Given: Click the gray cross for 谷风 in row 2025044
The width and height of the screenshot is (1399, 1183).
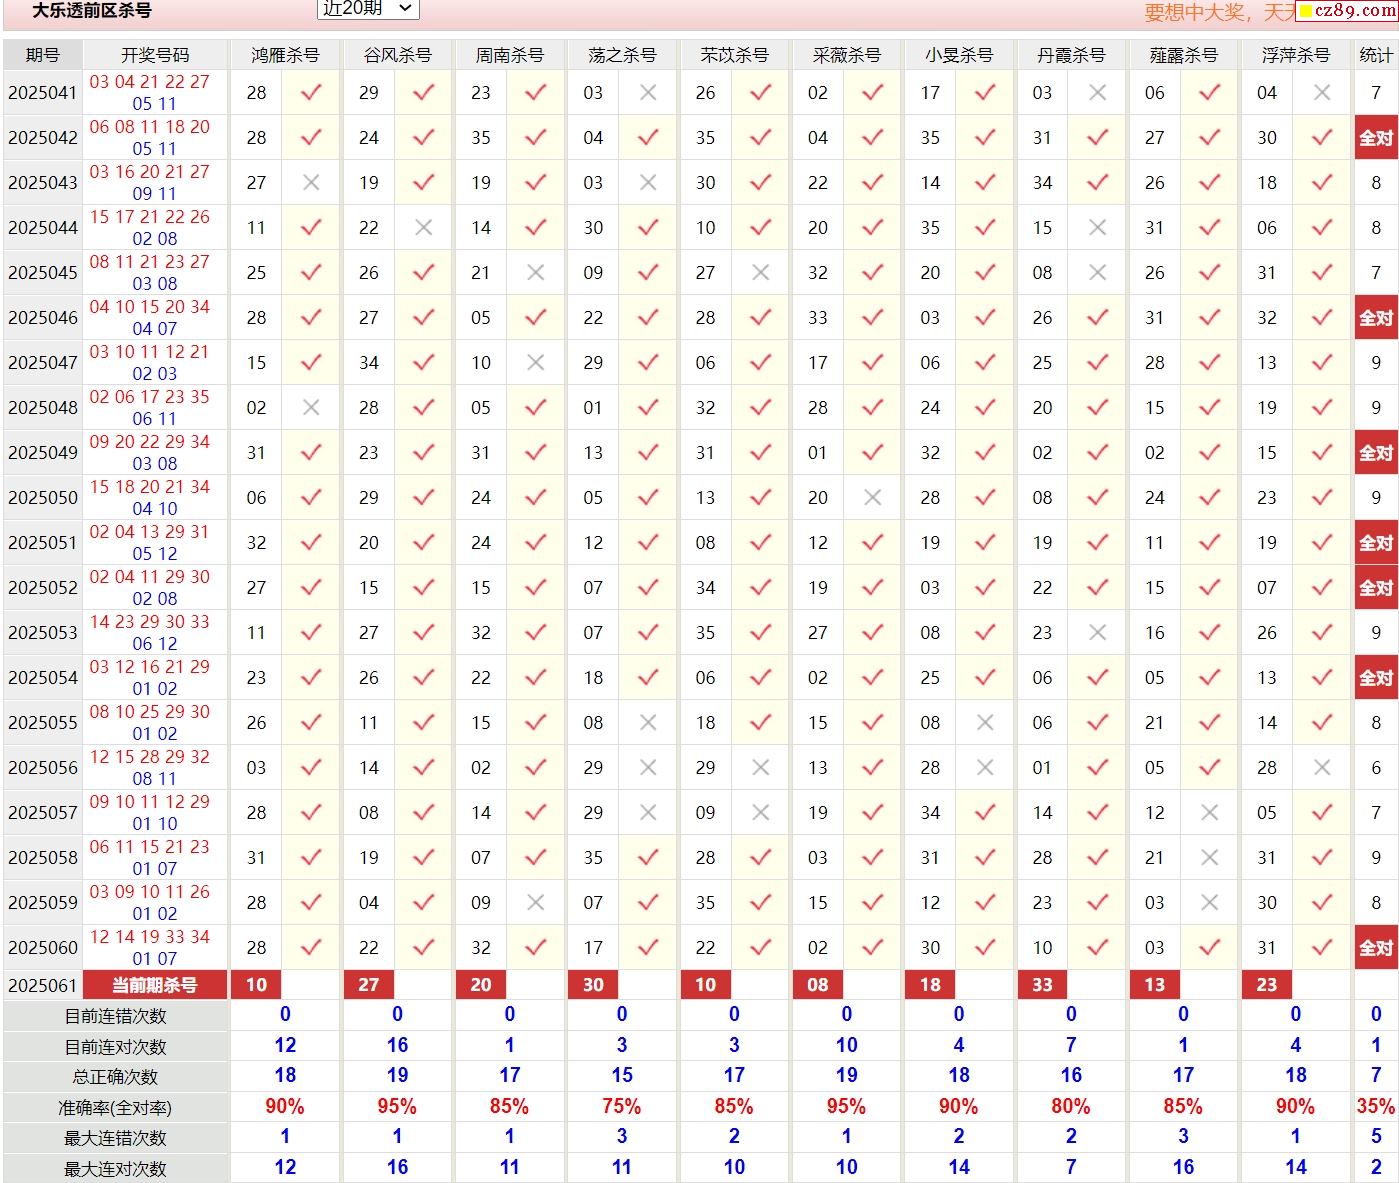Looking at the screenshot, I should tap(423, 228).
